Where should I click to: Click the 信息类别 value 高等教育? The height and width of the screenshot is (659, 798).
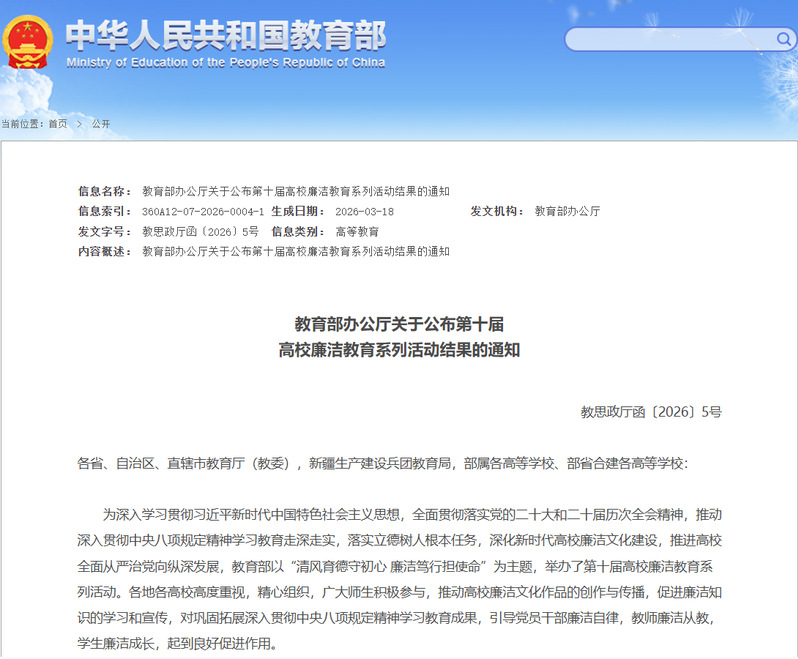coord(357,231)
